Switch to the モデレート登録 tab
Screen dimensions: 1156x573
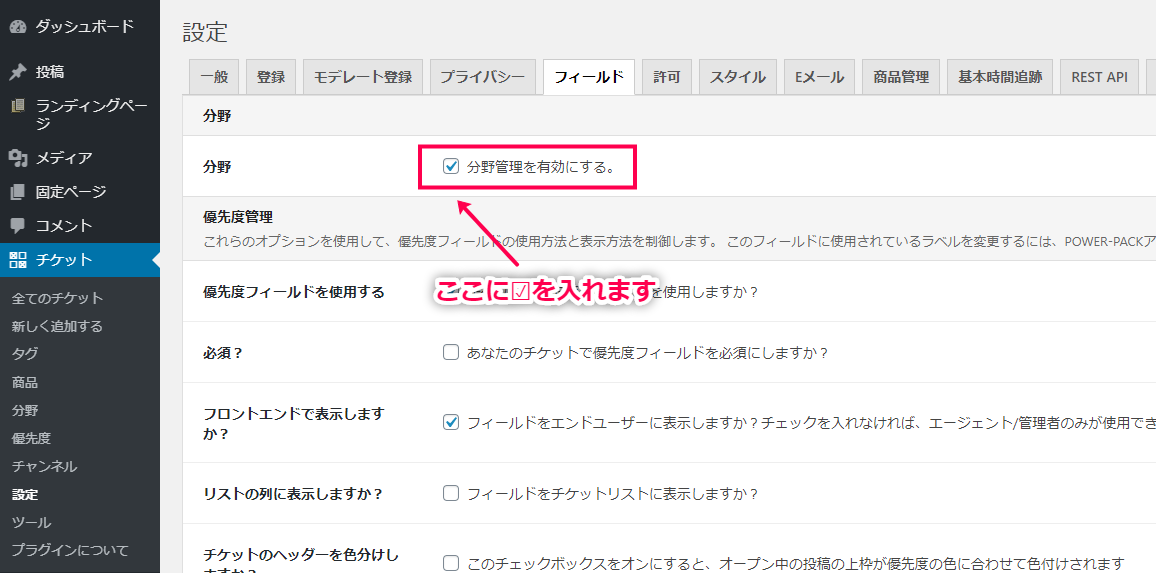(x=363, y=77)
